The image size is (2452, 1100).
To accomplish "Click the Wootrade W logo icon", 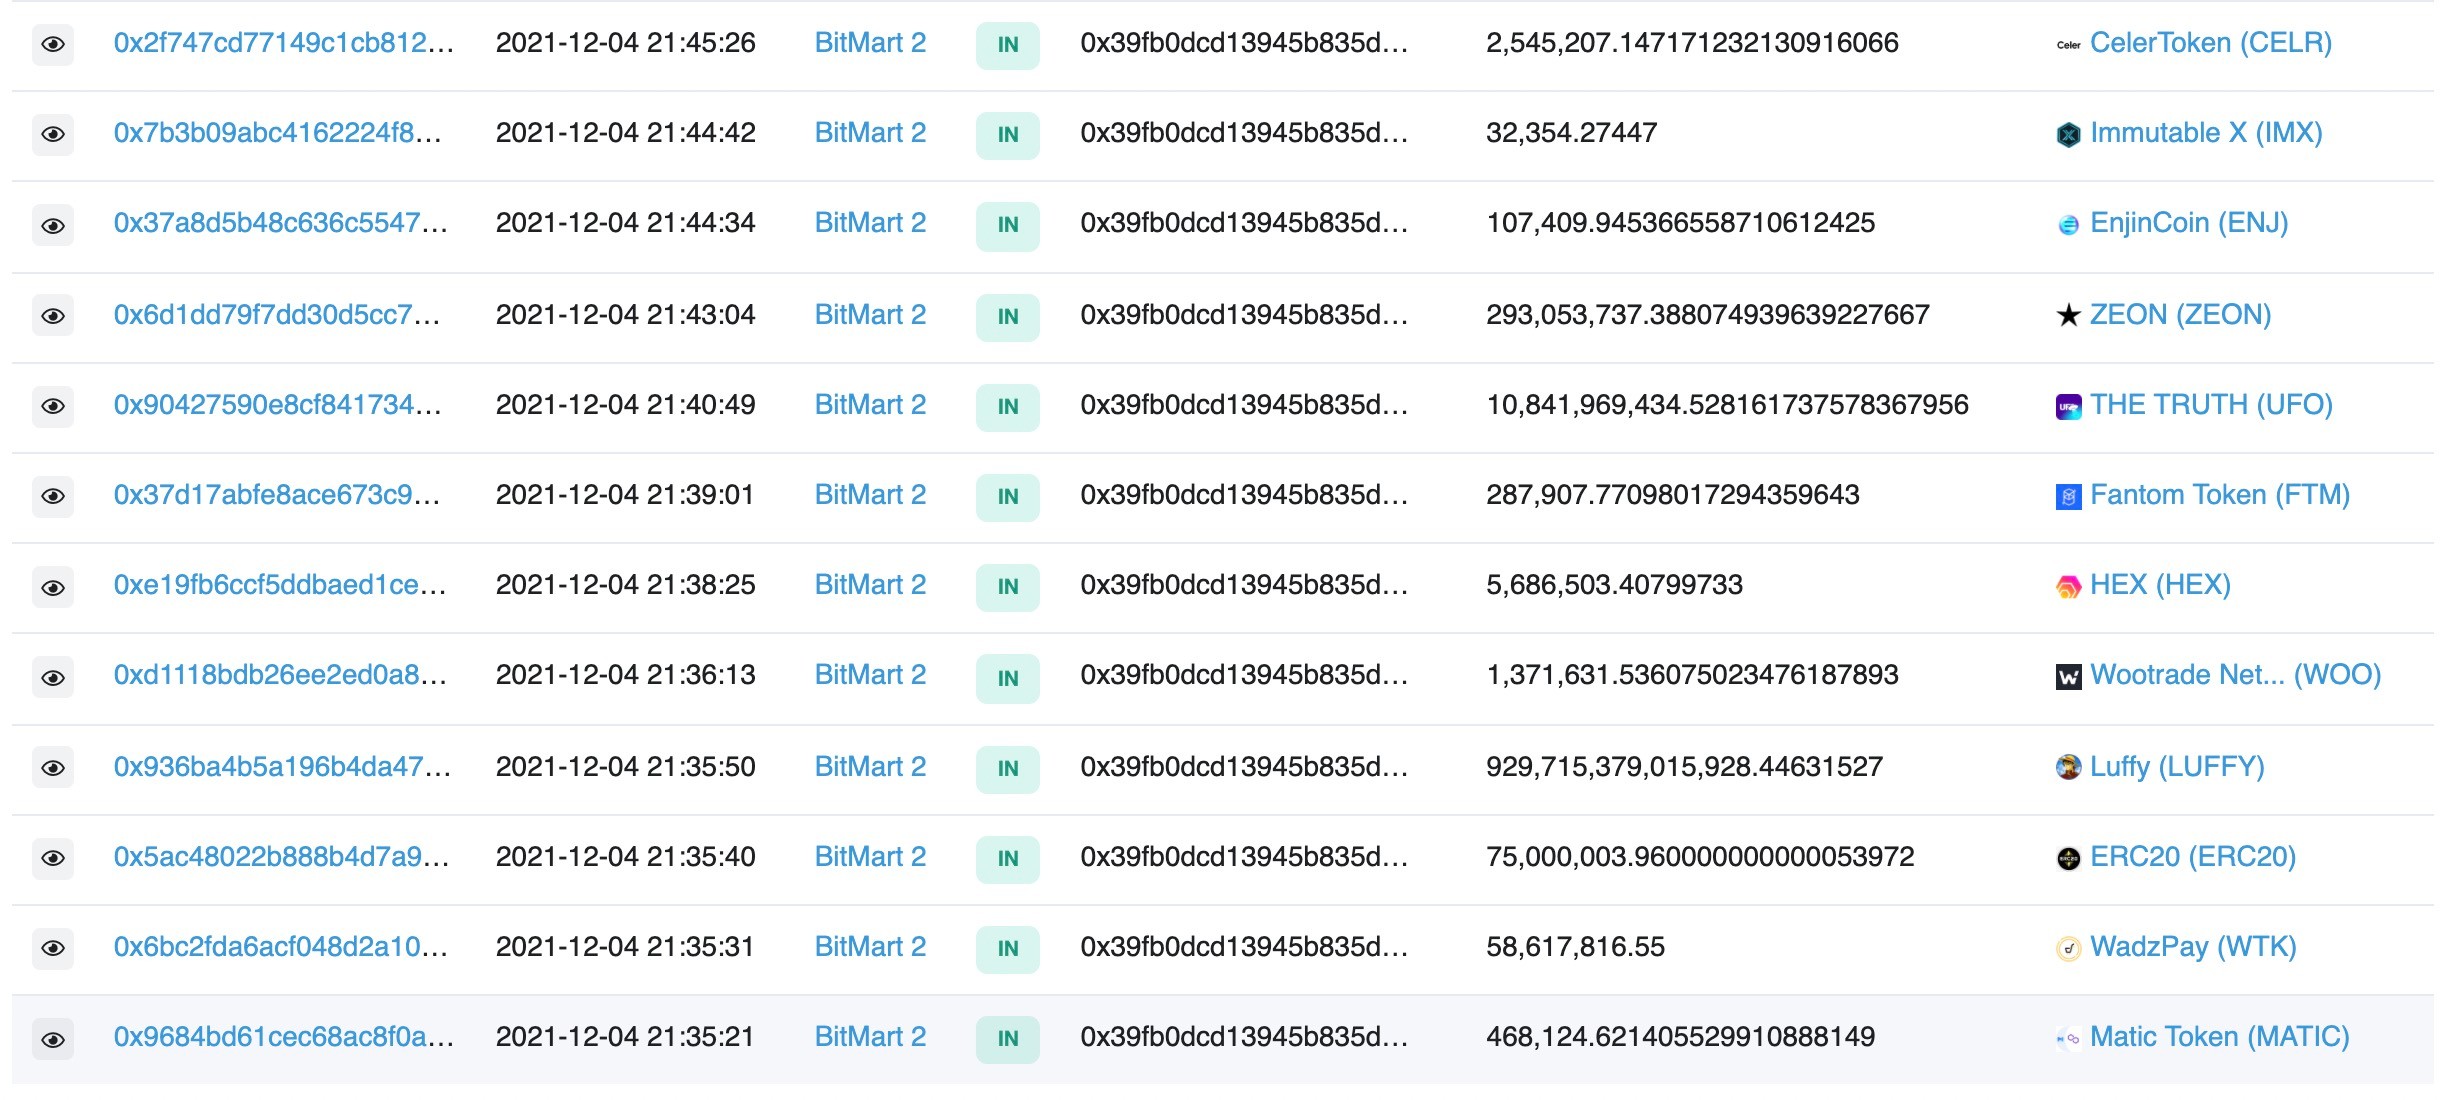I will 2068,677.
